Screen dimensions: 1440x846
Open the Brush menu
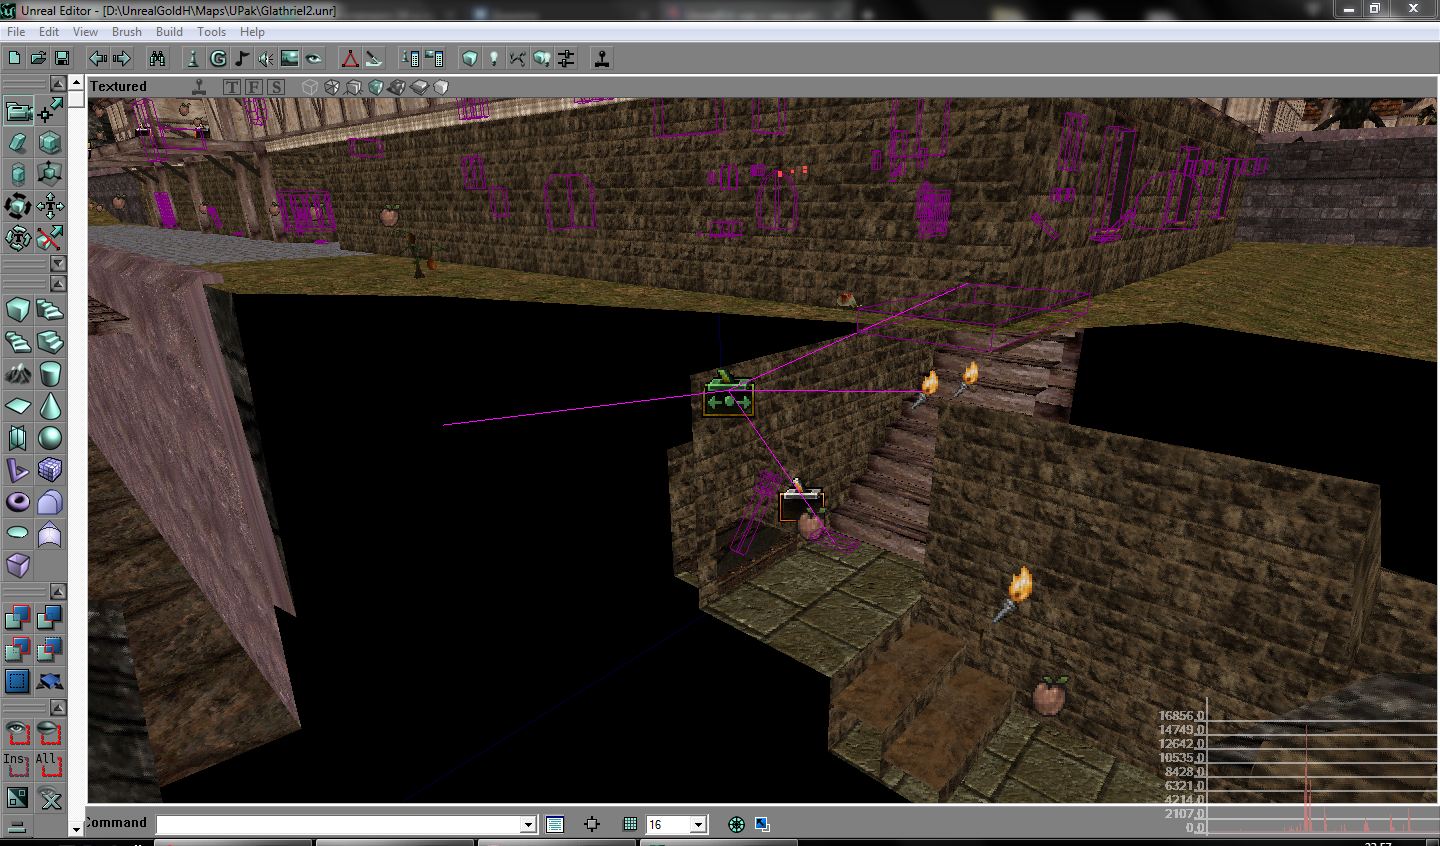[127, 32]
